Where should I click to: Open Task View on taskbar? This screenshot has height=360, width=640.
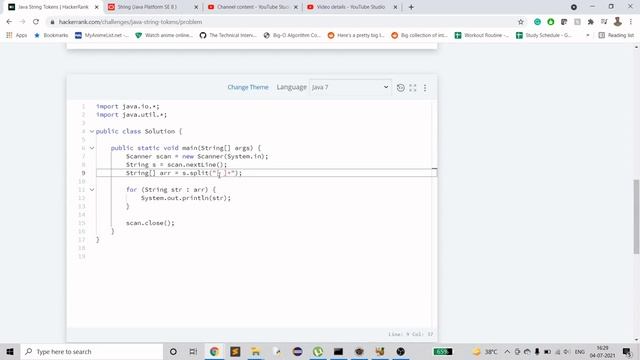[x=193, y=351]
